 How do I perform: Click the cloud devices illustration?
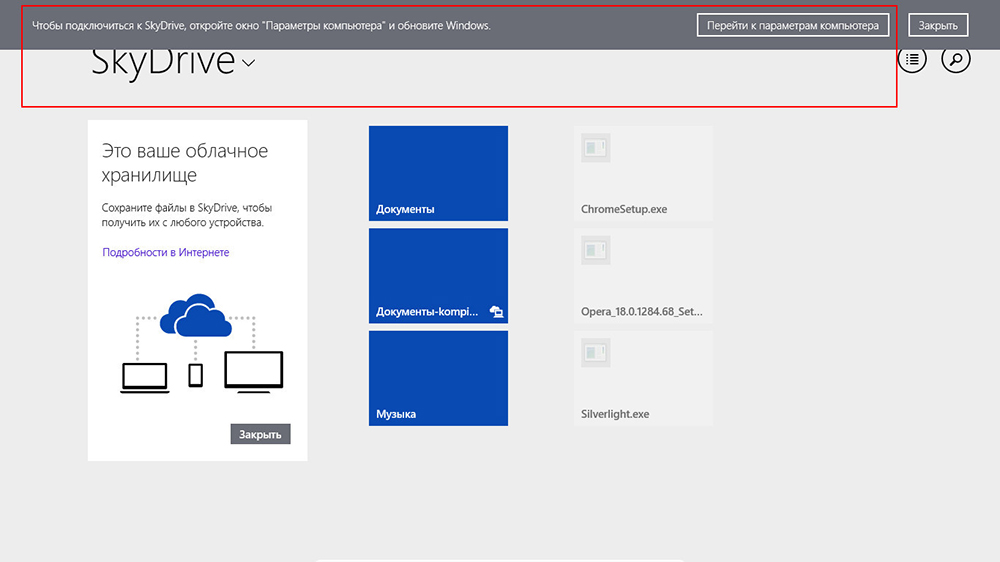(202, 343)
